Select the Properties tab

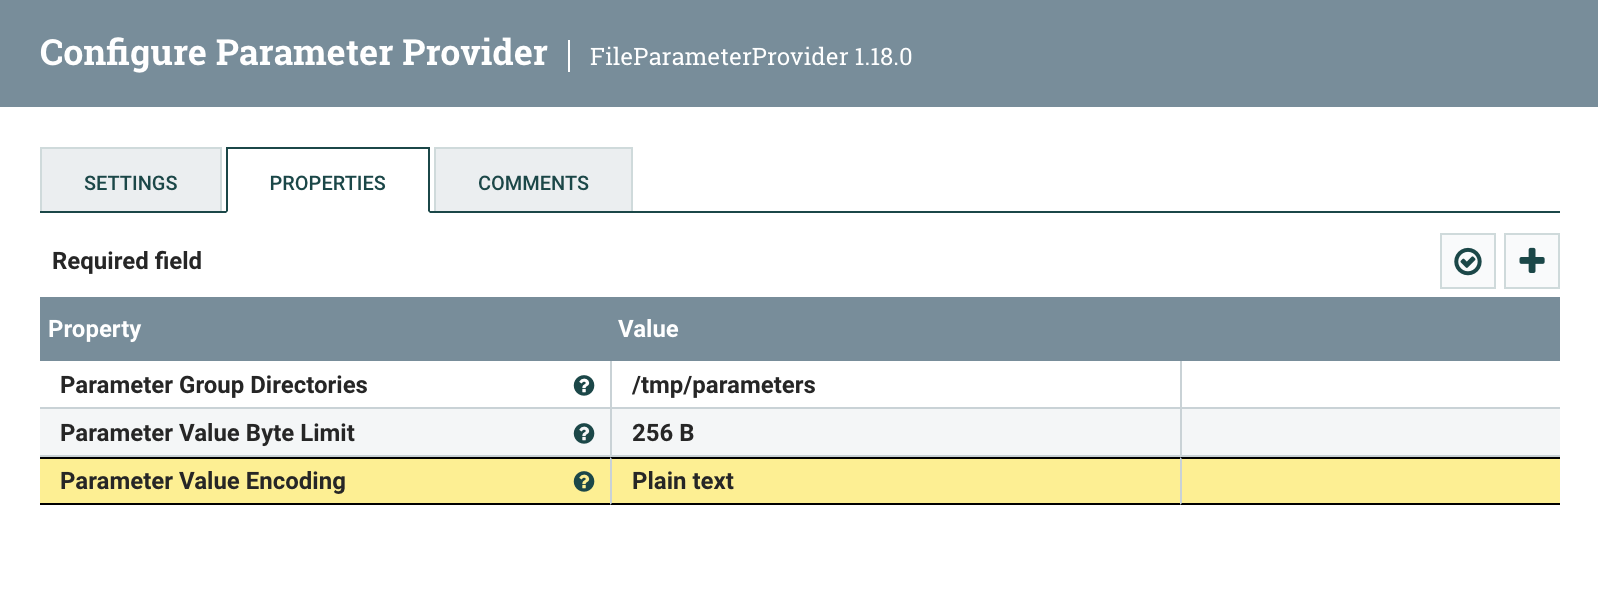coord(328,182)
